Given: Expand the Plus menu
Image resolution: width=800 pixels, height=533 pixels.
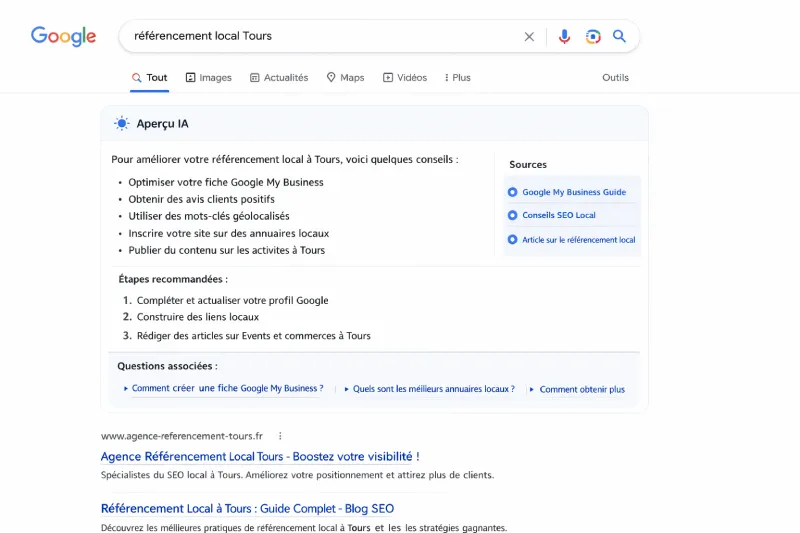Looking at the screenshot, I should [458, 78].
